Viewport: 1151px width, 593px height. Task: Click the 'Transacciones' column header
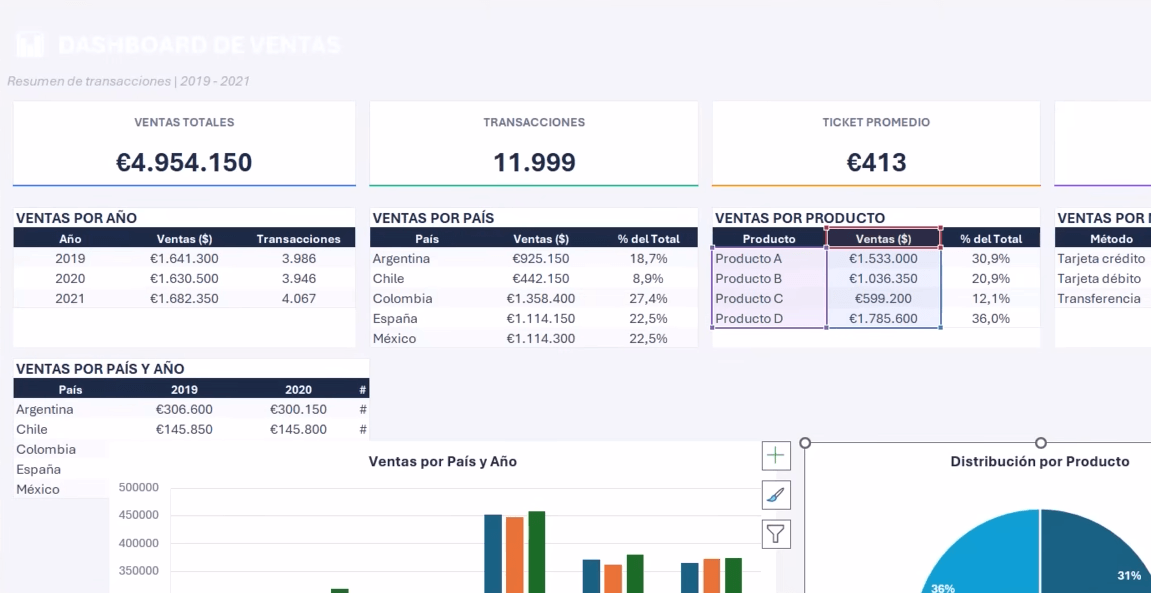(x=298, y=239)
